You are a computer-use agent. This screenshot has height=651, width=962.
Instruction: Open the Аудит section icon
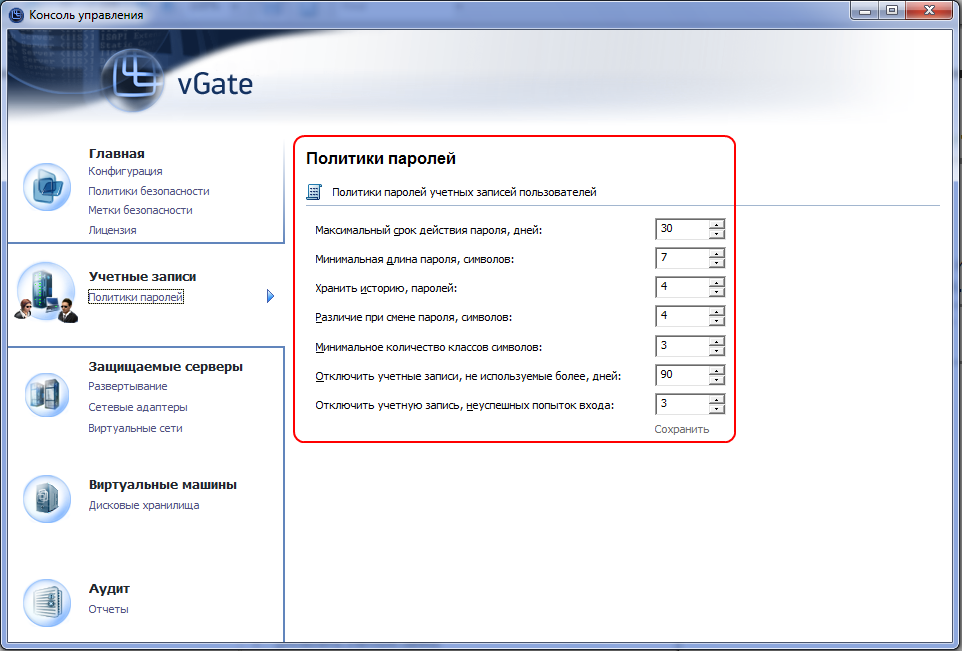[x=47, y=603]
